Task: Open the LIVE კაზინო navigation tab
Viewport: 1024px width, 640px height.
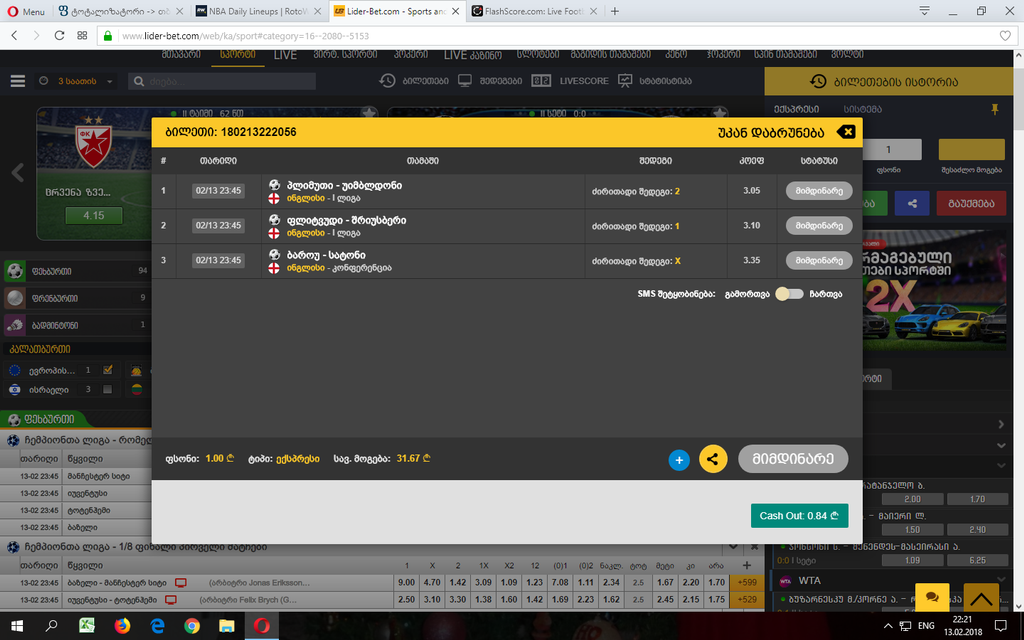Action: coord(473,56)
